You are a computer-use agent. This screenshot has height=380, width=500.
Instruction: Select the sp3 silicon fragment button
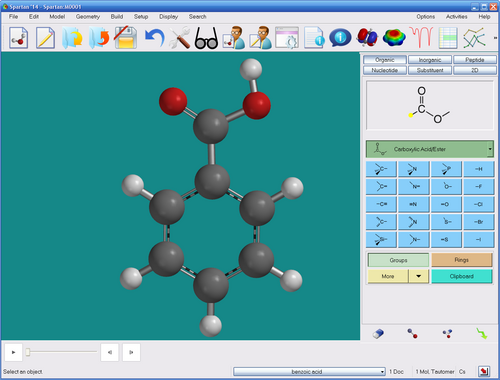[x=381, y=240]
